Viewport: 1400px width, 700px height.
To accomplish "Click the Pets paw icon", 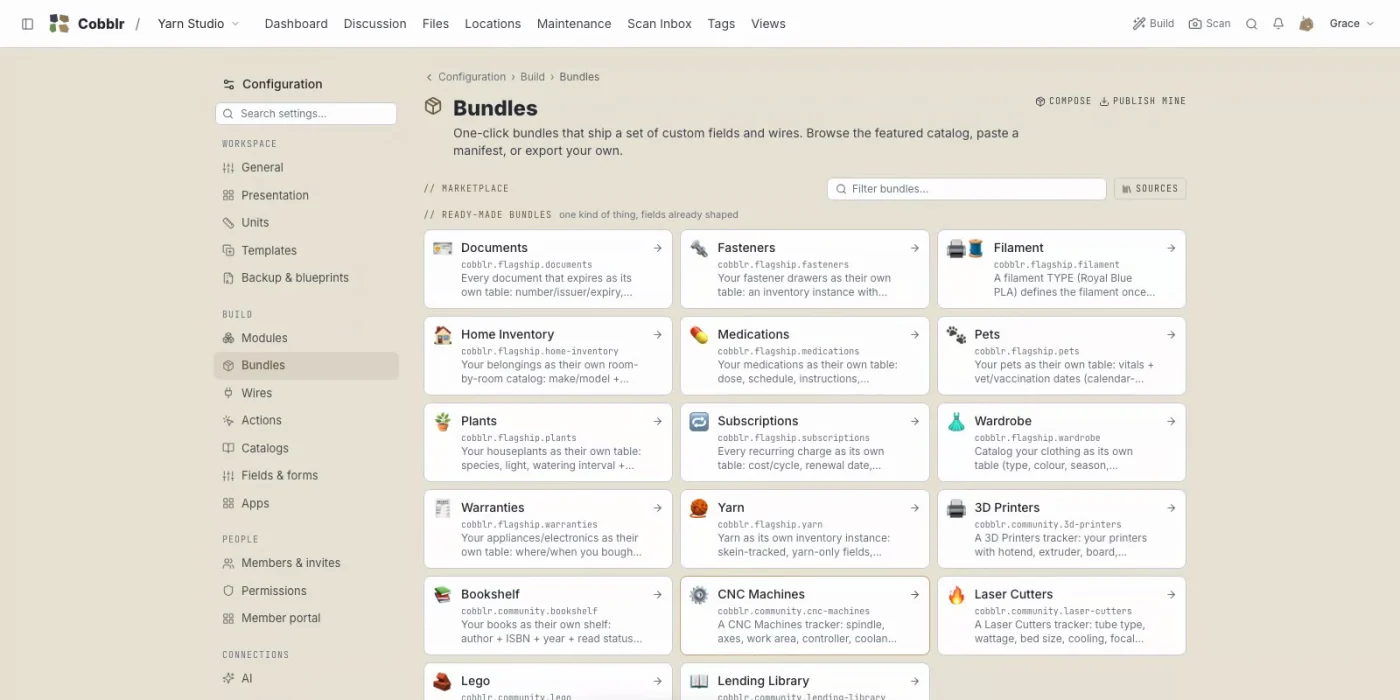I will (x=956, y=335).
